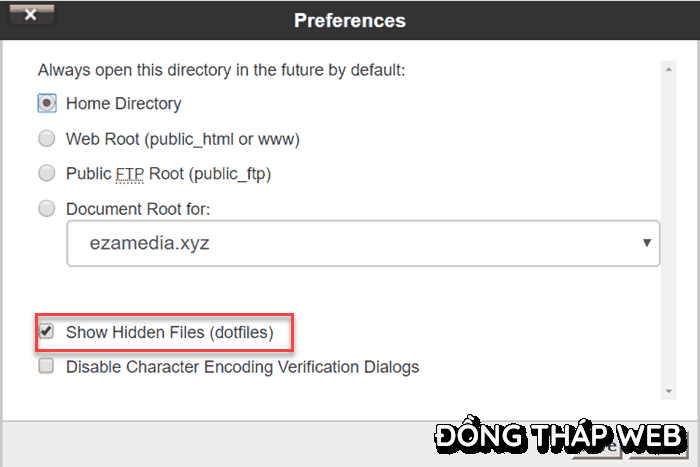Click the Web Root (public_html or www) label
Screen dimensions: 700x467
183,139
